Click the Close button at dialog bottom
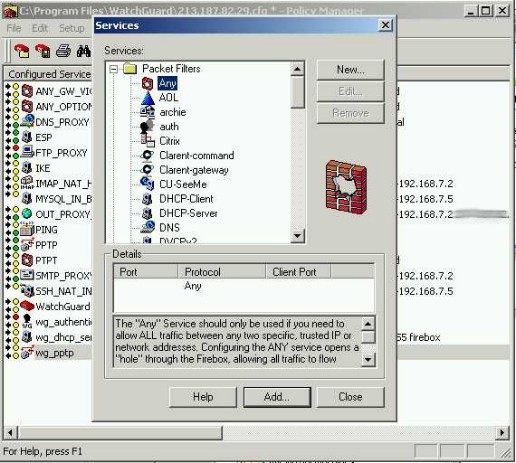The height and width of the screenshot is (463, 516). pyautogui.click(x=350, y=397)
